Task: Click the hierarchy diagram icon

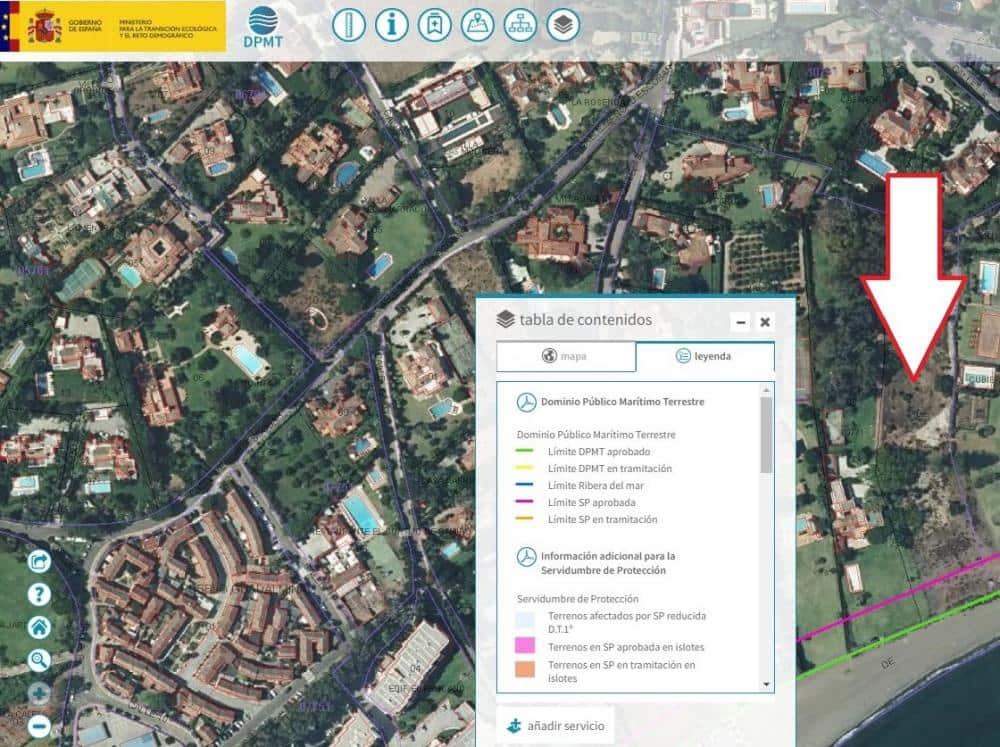Action: [x=521, y=24]
